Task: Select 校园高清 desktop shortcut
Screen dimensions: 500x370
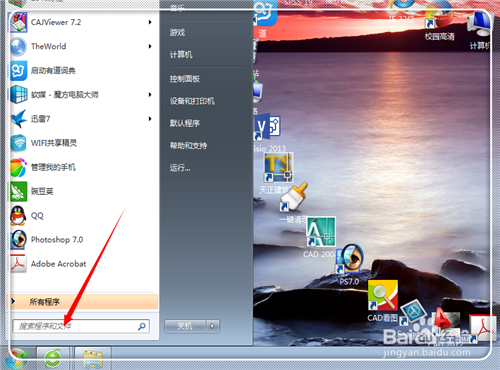Action: 440,22
